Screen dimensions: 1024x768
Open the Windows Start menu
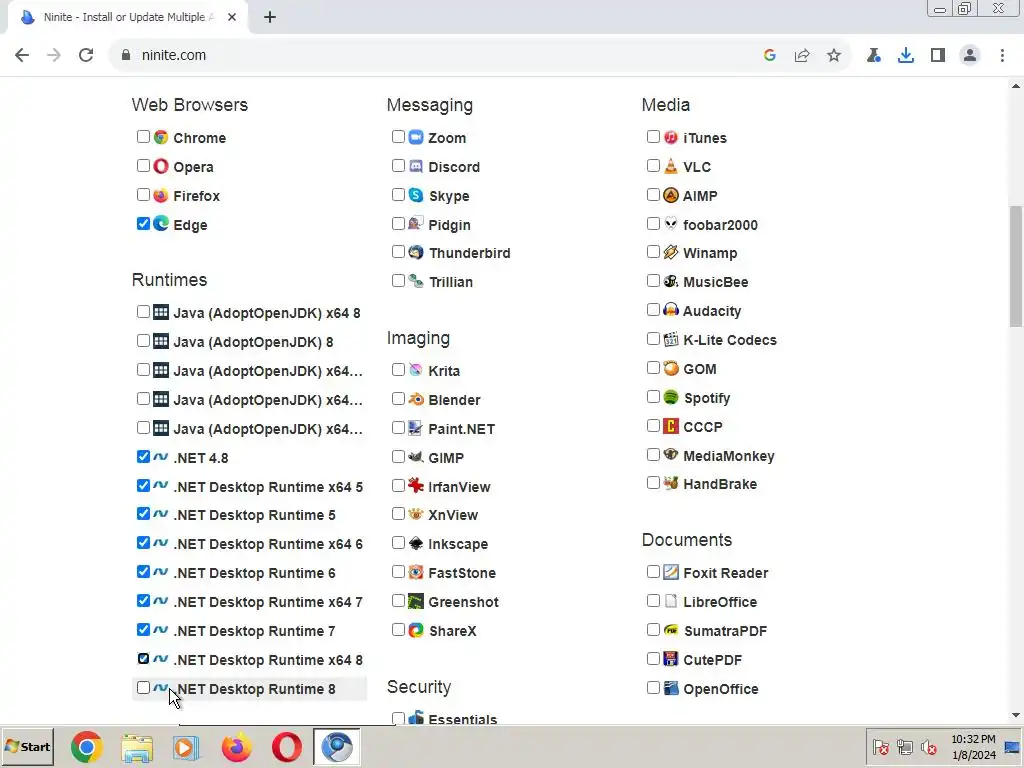[x=27, y=747]
